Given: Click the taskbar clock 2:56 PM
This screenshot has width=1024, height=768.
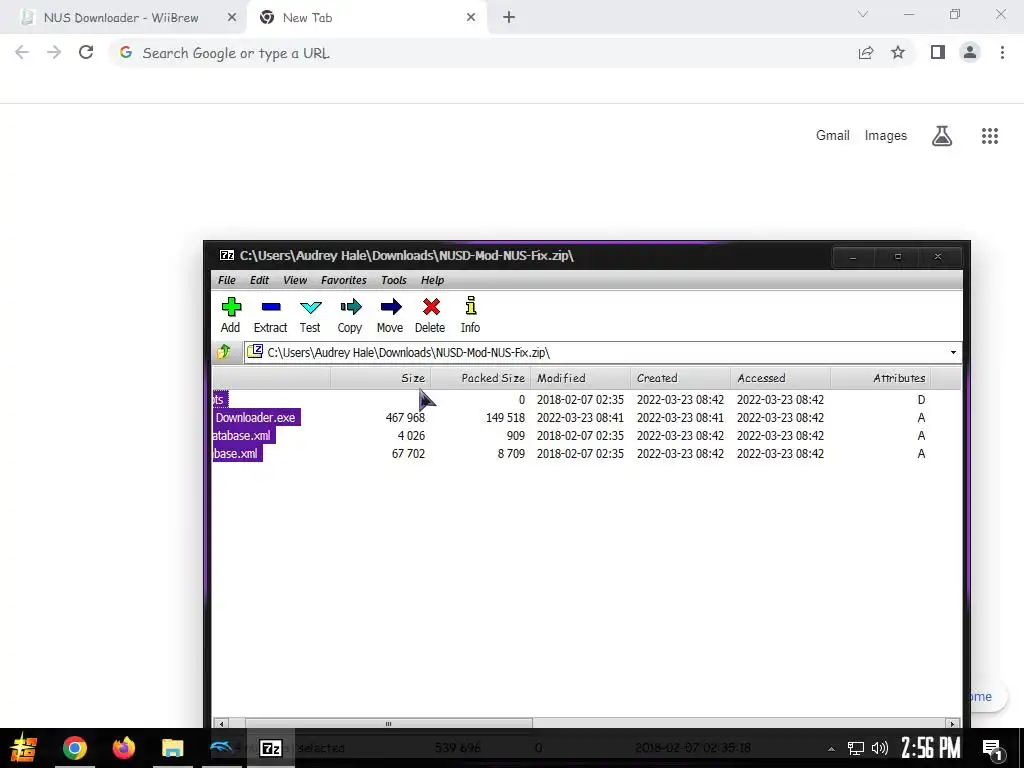Looking at the screenshot, I should point(931,748).
